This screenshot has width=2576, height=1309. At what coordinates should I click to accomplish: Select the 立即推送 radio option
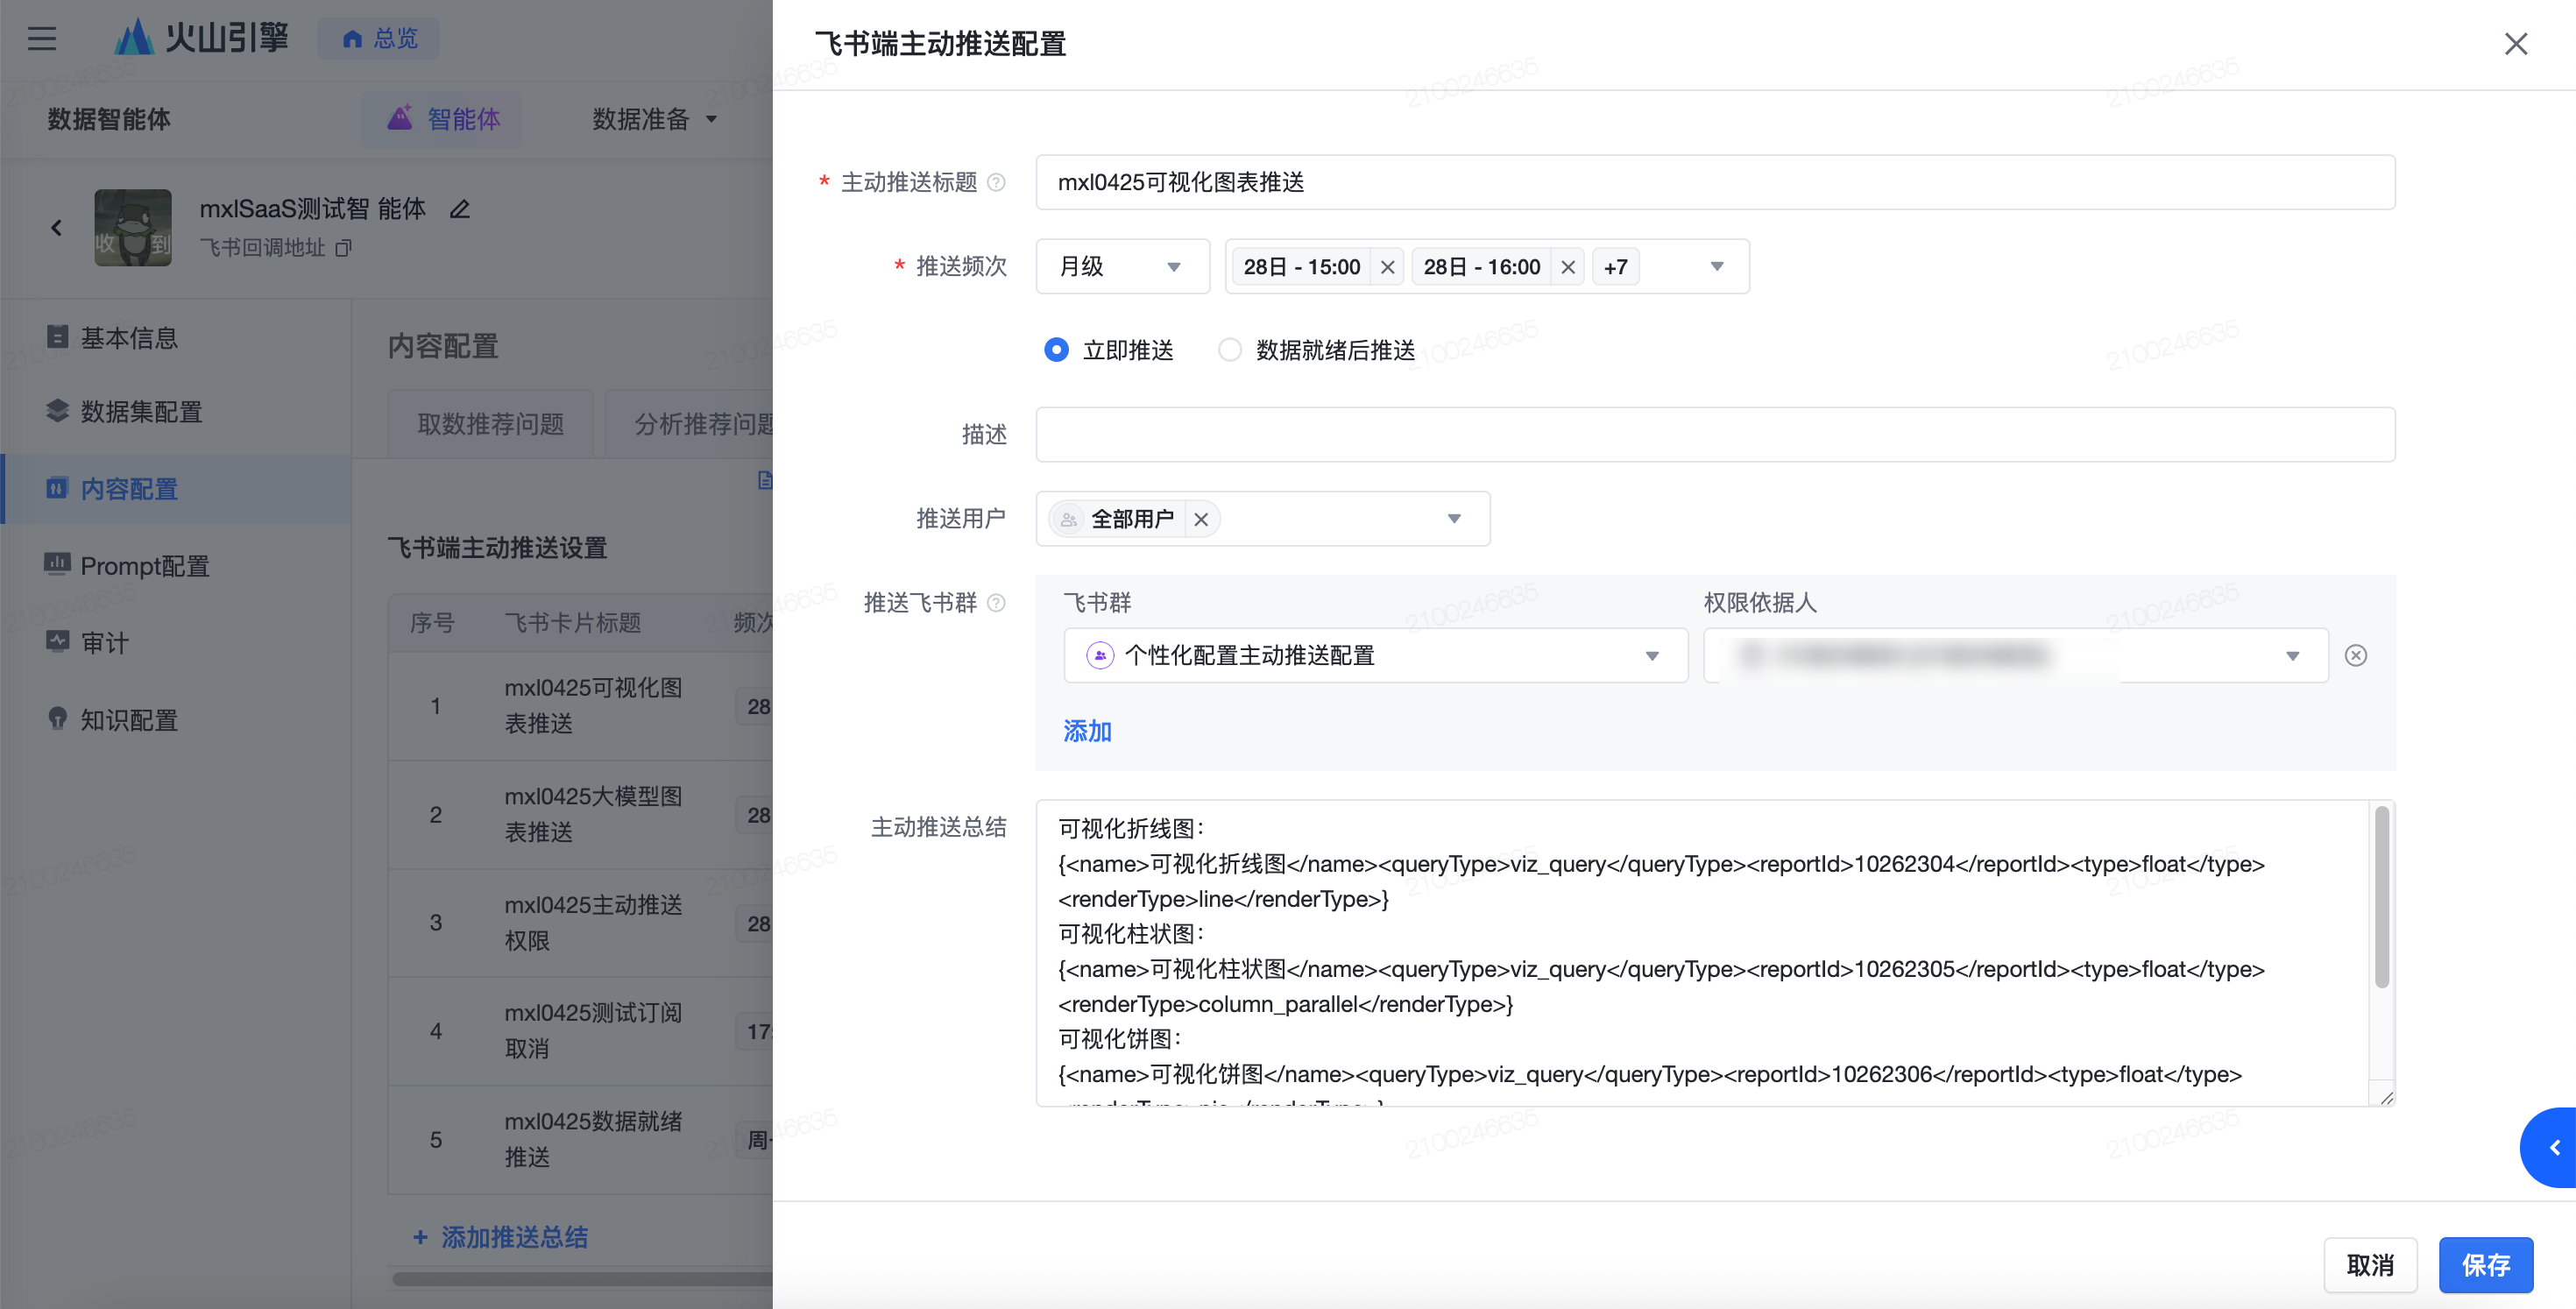[1056, 350]
